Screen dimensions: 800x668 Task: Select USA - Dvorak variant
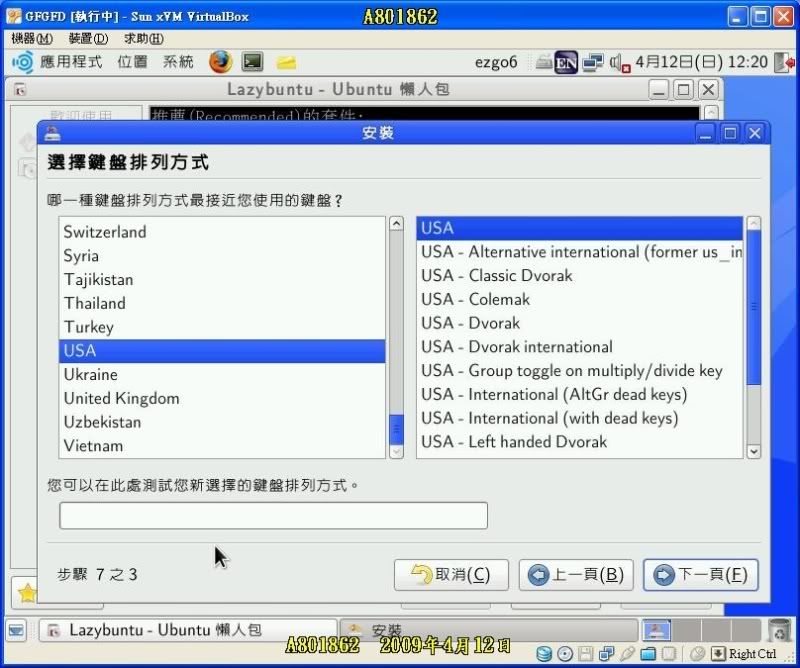(580, 323)
